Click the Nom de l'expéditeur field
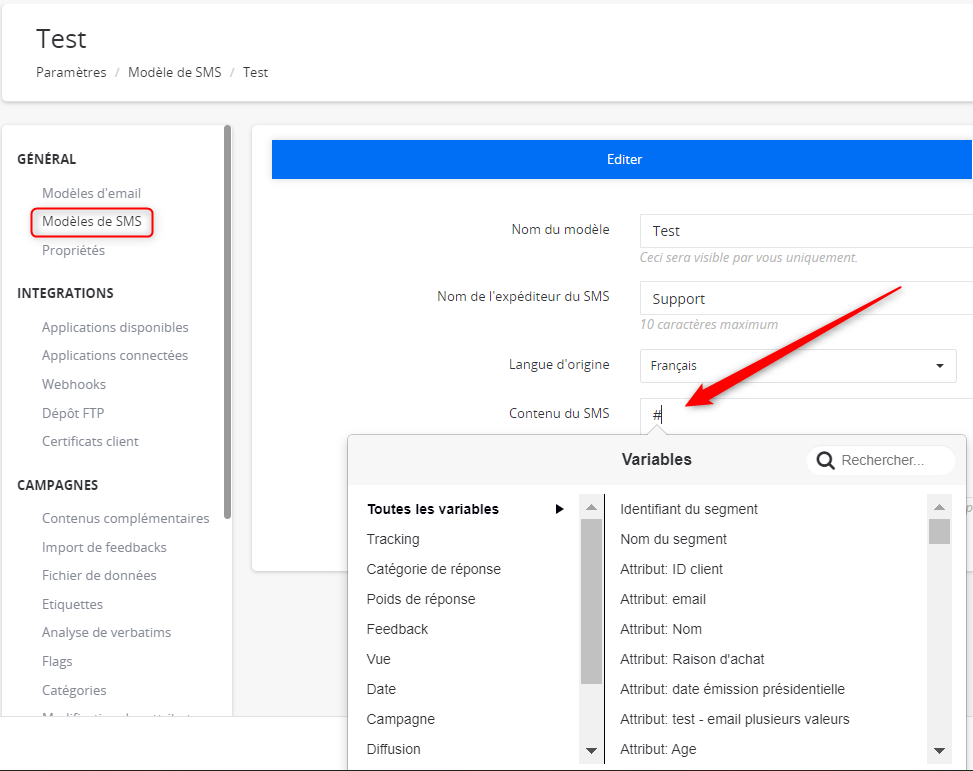Viewport: 973px width, 771px height. (805, 299)
